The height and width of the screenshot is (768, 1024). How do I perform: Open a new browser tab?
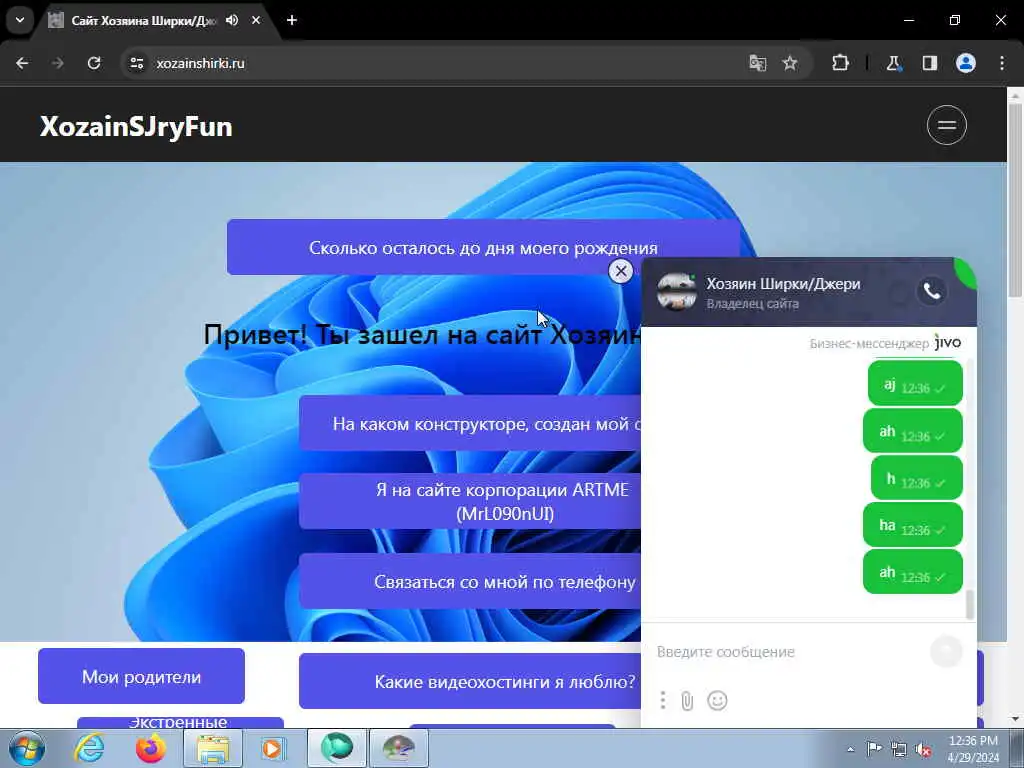point(292,20)
